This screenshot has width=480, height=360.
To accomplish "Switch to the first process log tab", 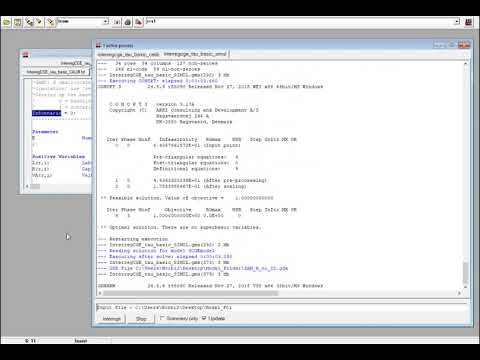I will click(128, 54).
